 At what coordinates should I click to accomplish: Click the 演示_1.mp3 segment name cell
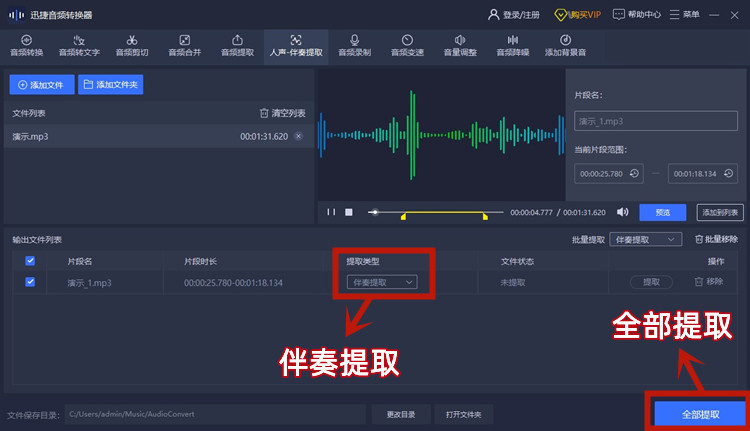tap(89, 283)
